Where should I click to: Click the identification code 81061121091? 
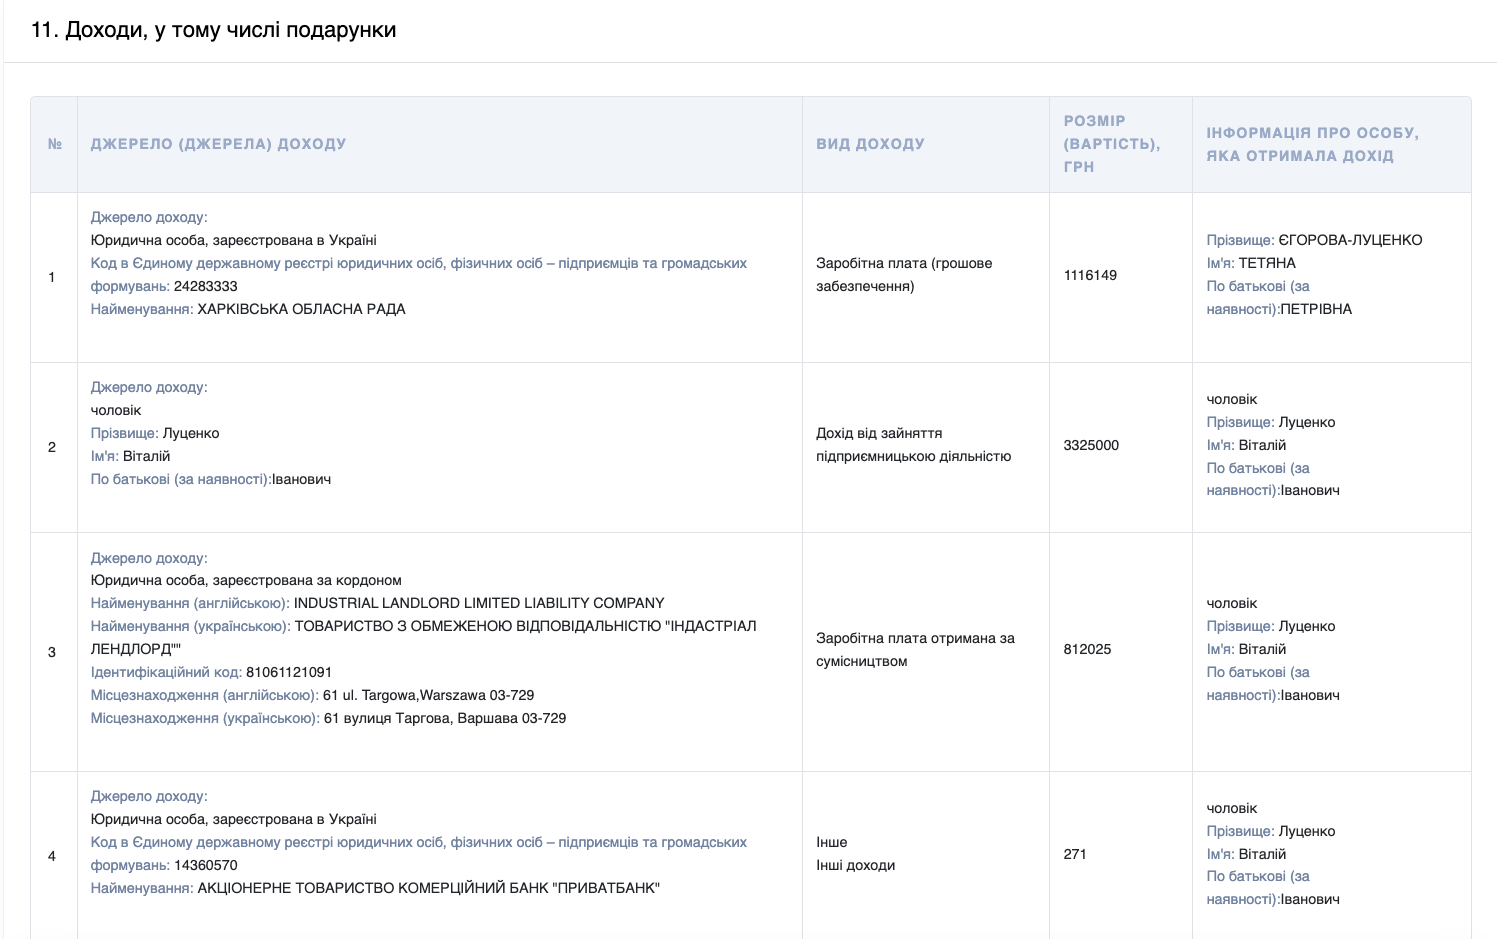point(289,672)
